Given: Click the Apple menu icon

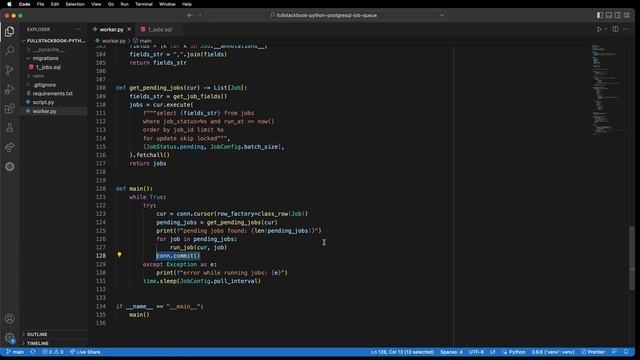Looking at the screenshot, I should [x=9, y=4].
